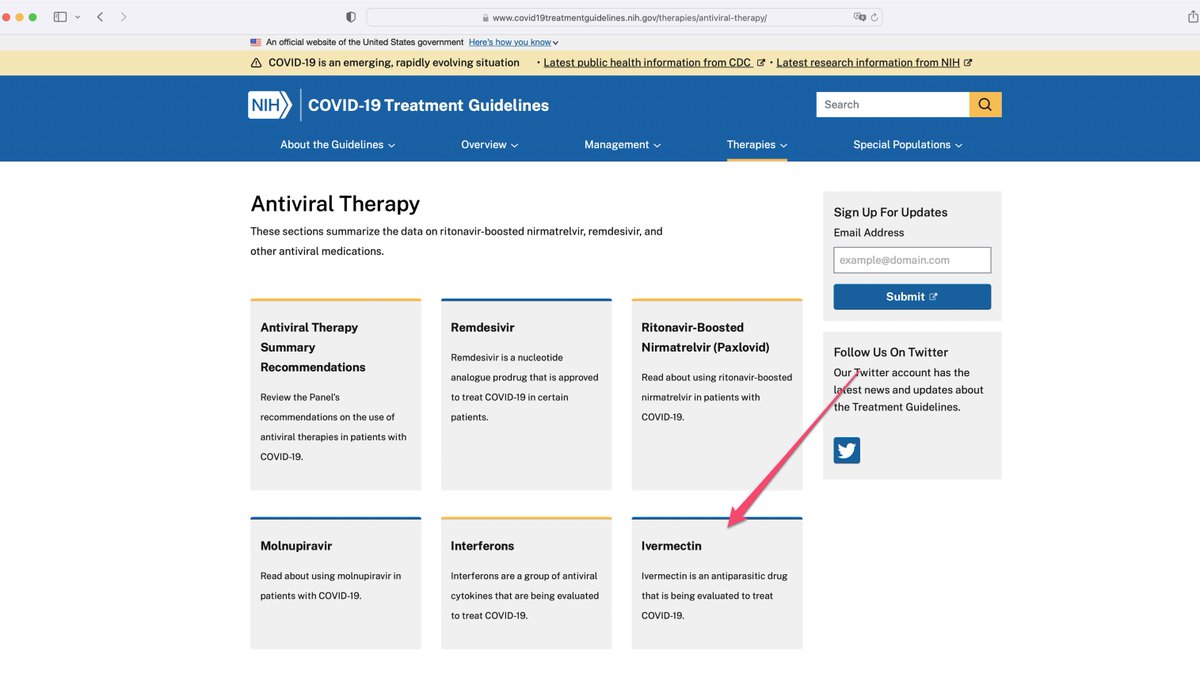Open the Molnupiravir card
This screenshot has height=674, width=1200.
(336, 583)
